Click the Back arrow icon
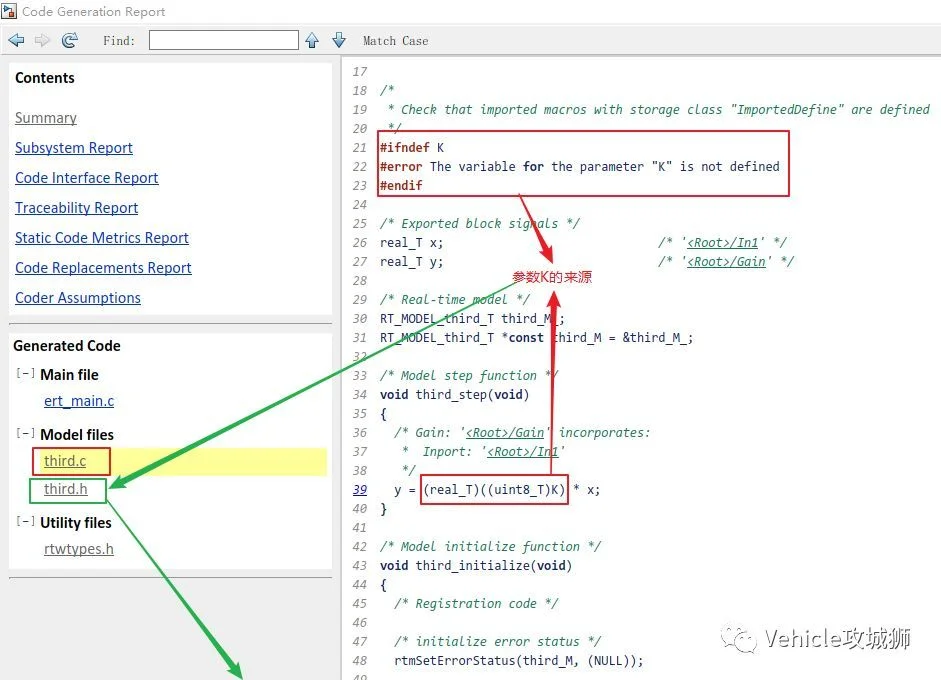941x680 pixels. click(x=16, y=40)
